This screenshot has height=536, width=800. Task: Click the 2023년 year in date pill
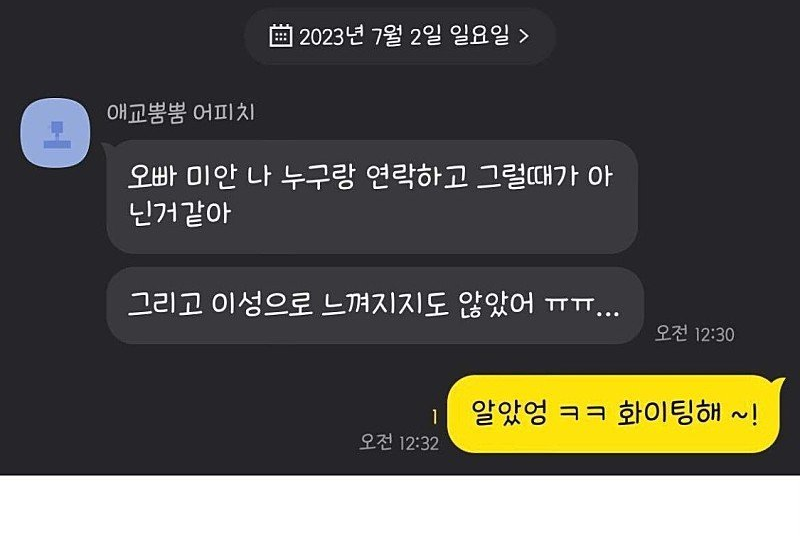(331, 37)
